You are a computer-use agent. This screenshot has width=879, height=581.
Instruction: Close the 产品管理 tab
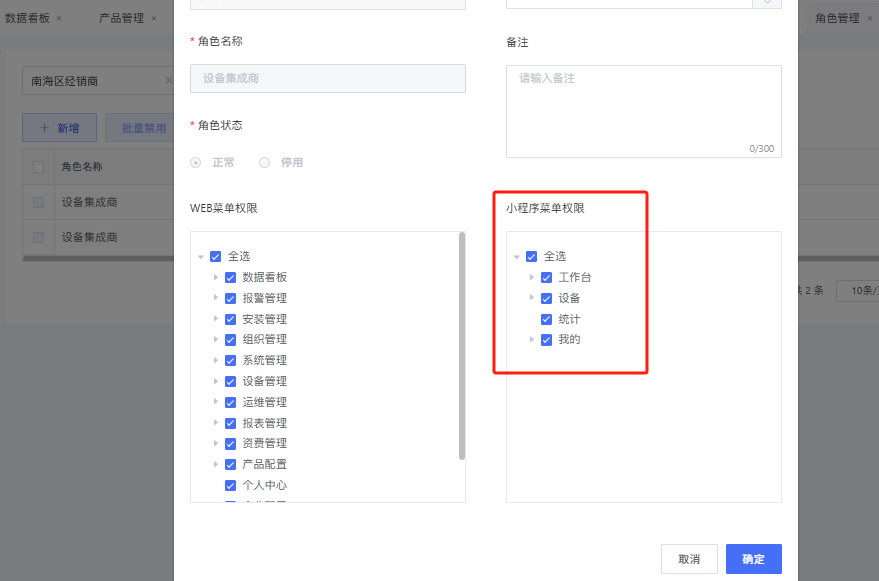tap(153, 18)
